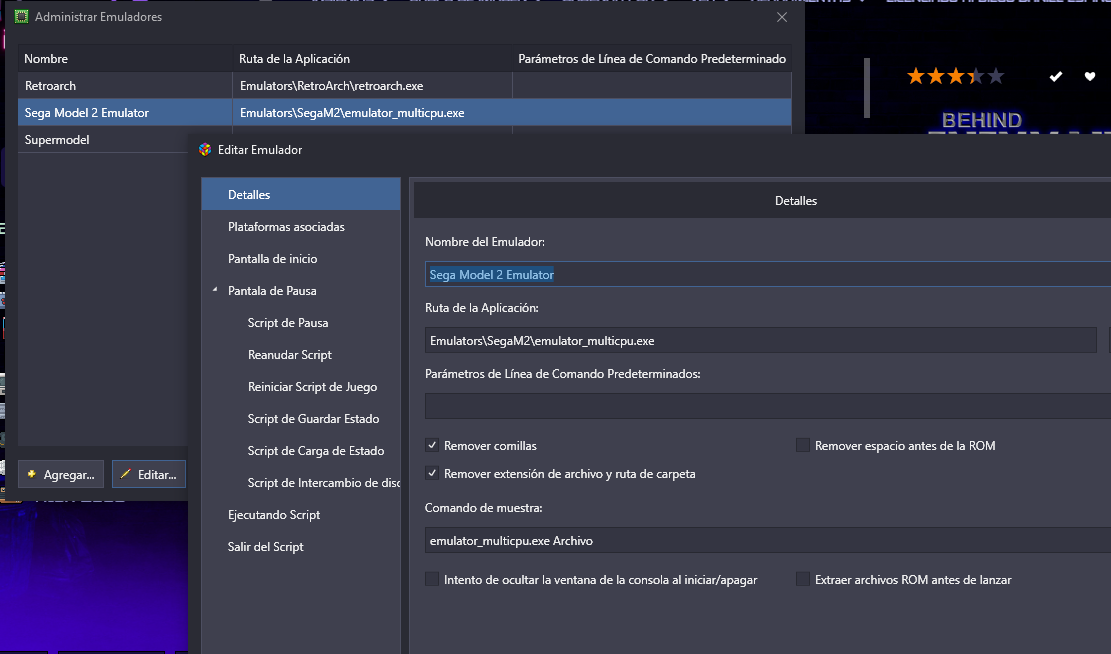The width and height of the screenshot is (1111, 654).
Task: Toggle Remover extensión de archivo y ruta de carpeta
Action: tap(432, 473)
